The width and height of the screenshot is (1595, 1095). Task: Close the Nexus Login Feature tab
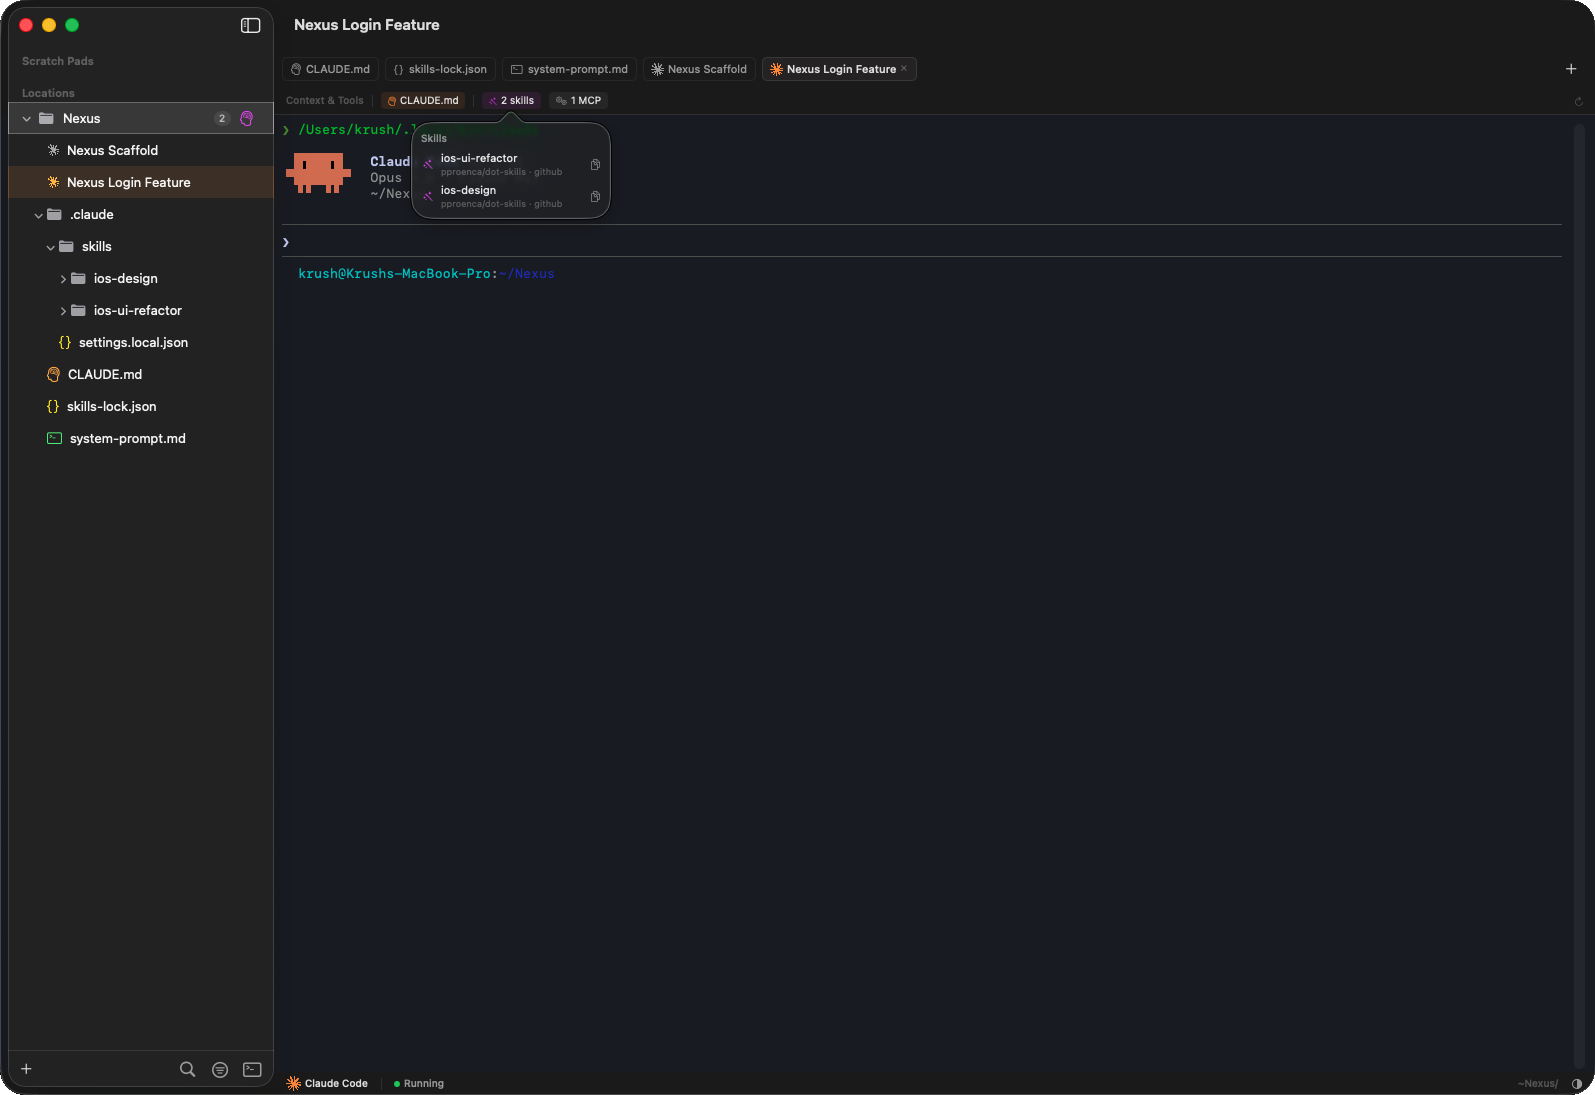[x=904, y=69]
